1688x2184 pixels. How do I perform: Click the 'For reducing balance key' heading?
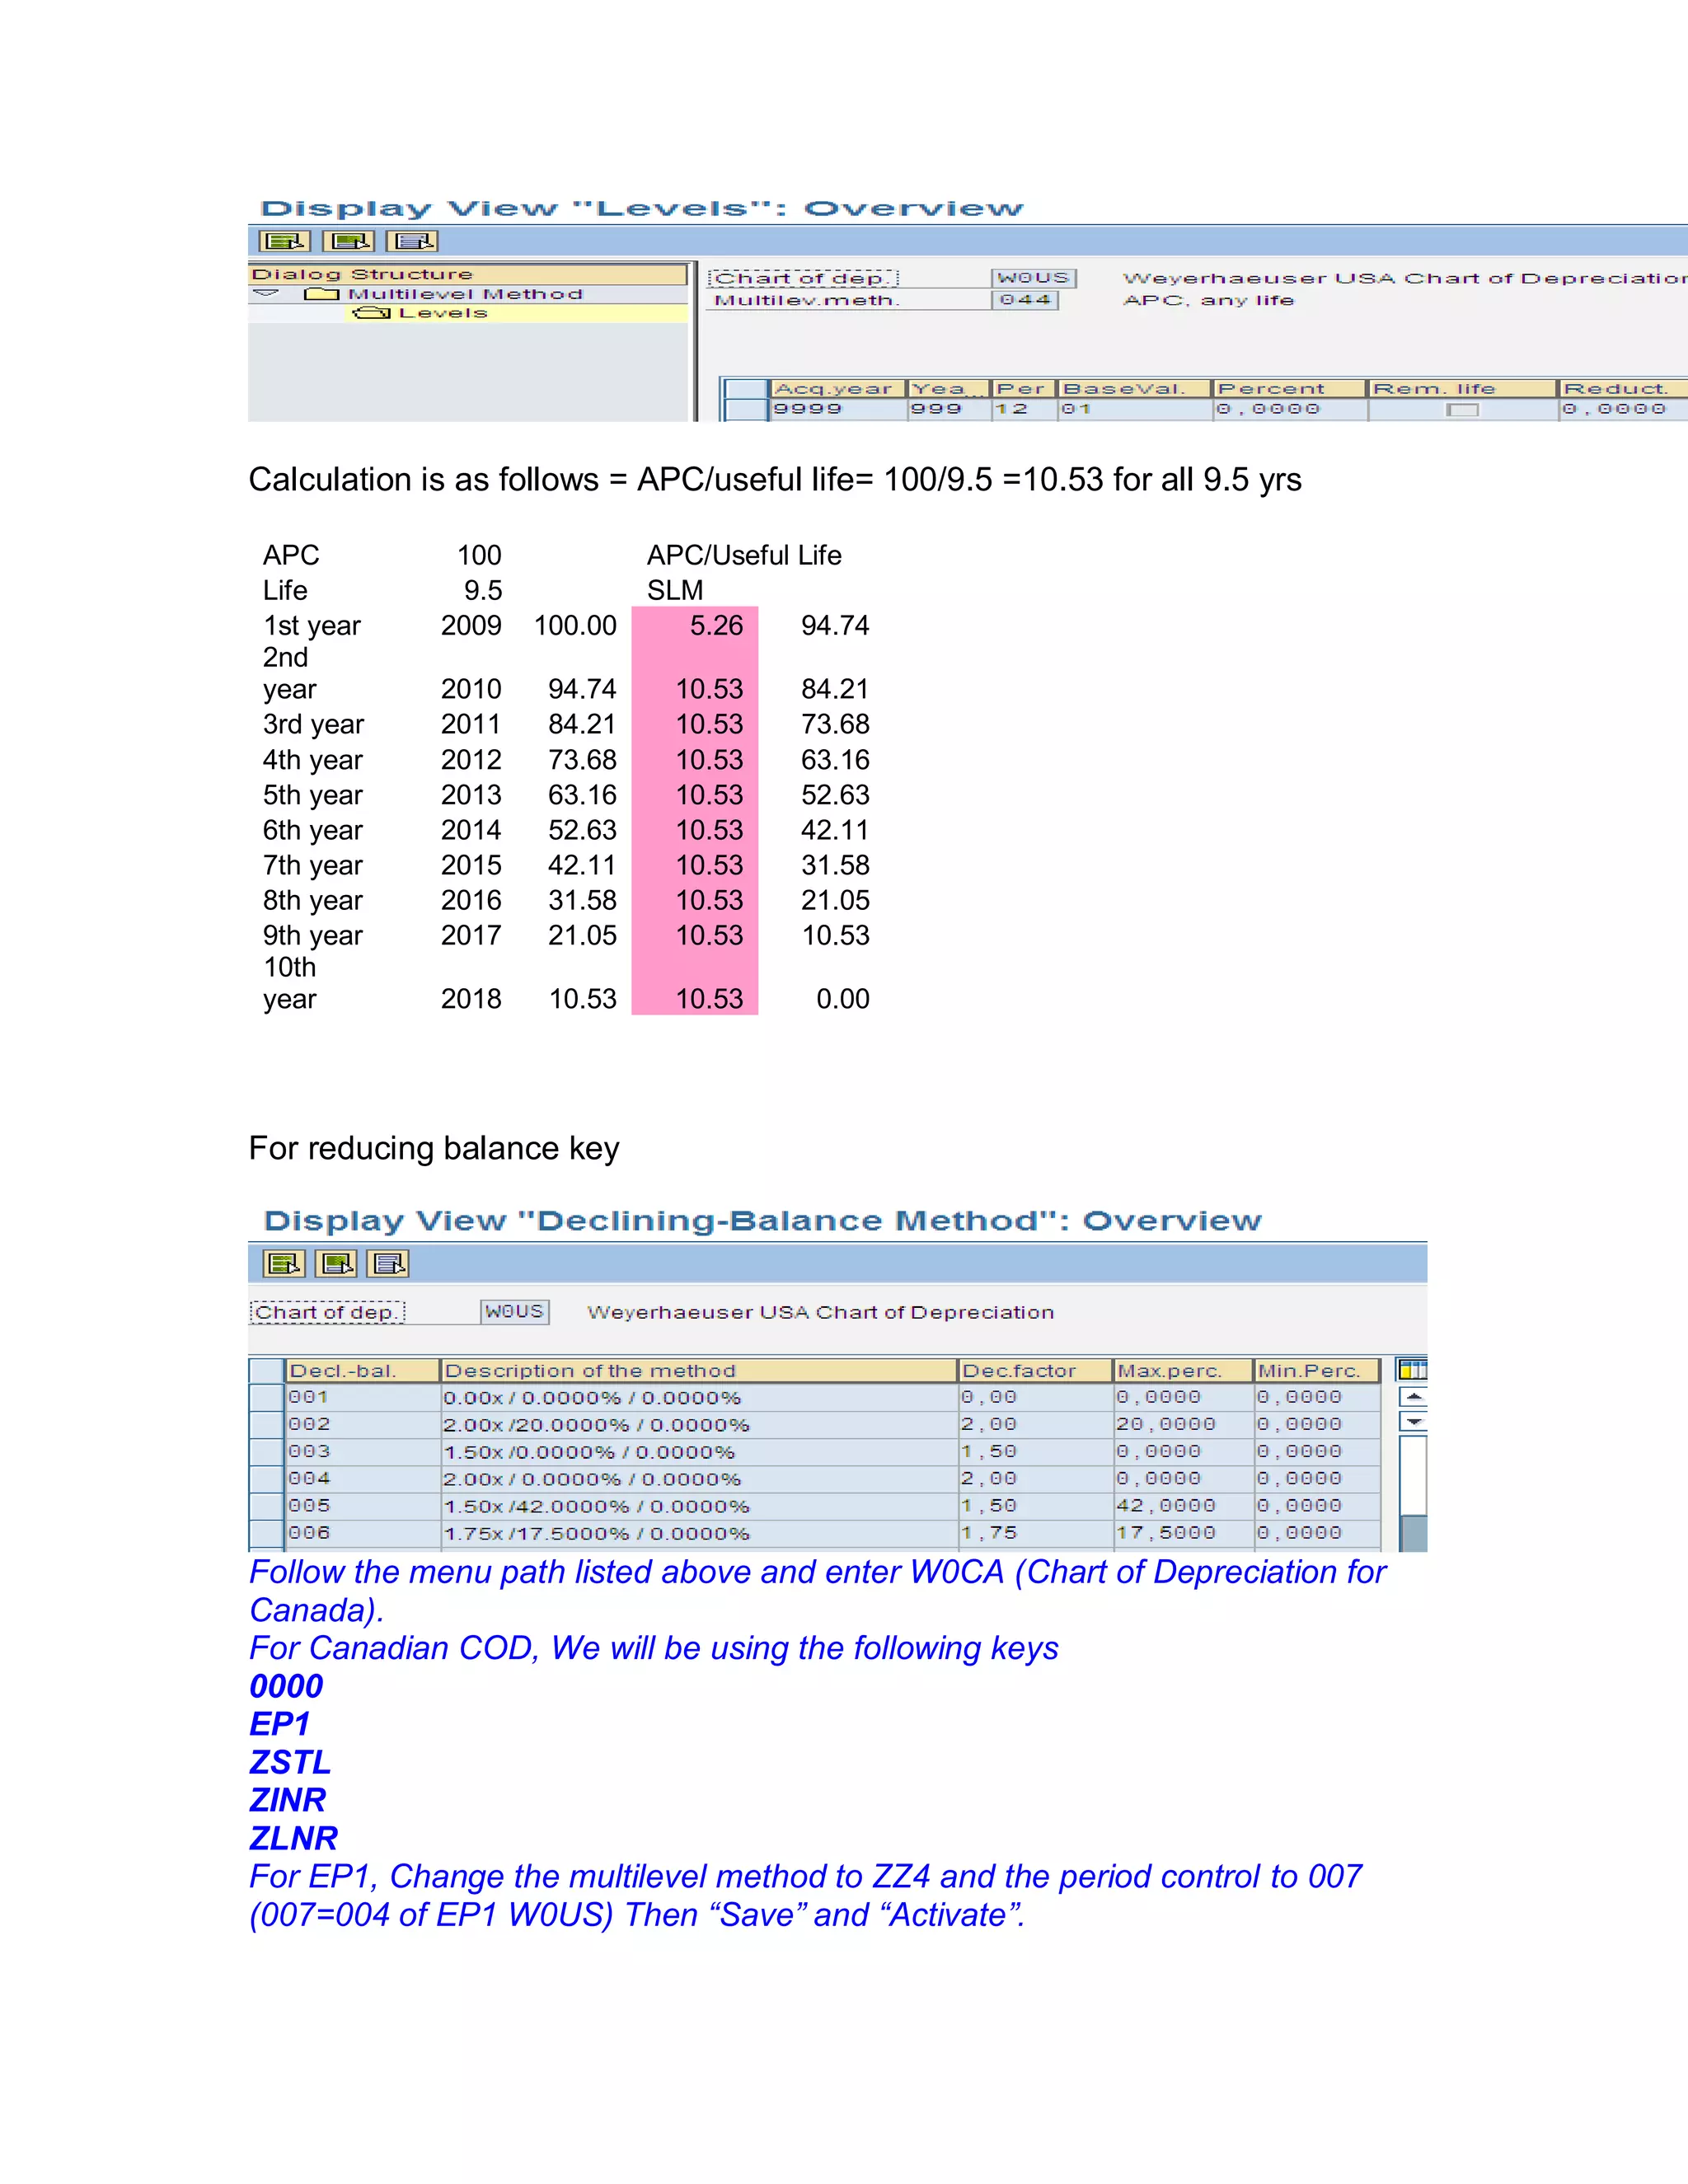pos(434,1148)
